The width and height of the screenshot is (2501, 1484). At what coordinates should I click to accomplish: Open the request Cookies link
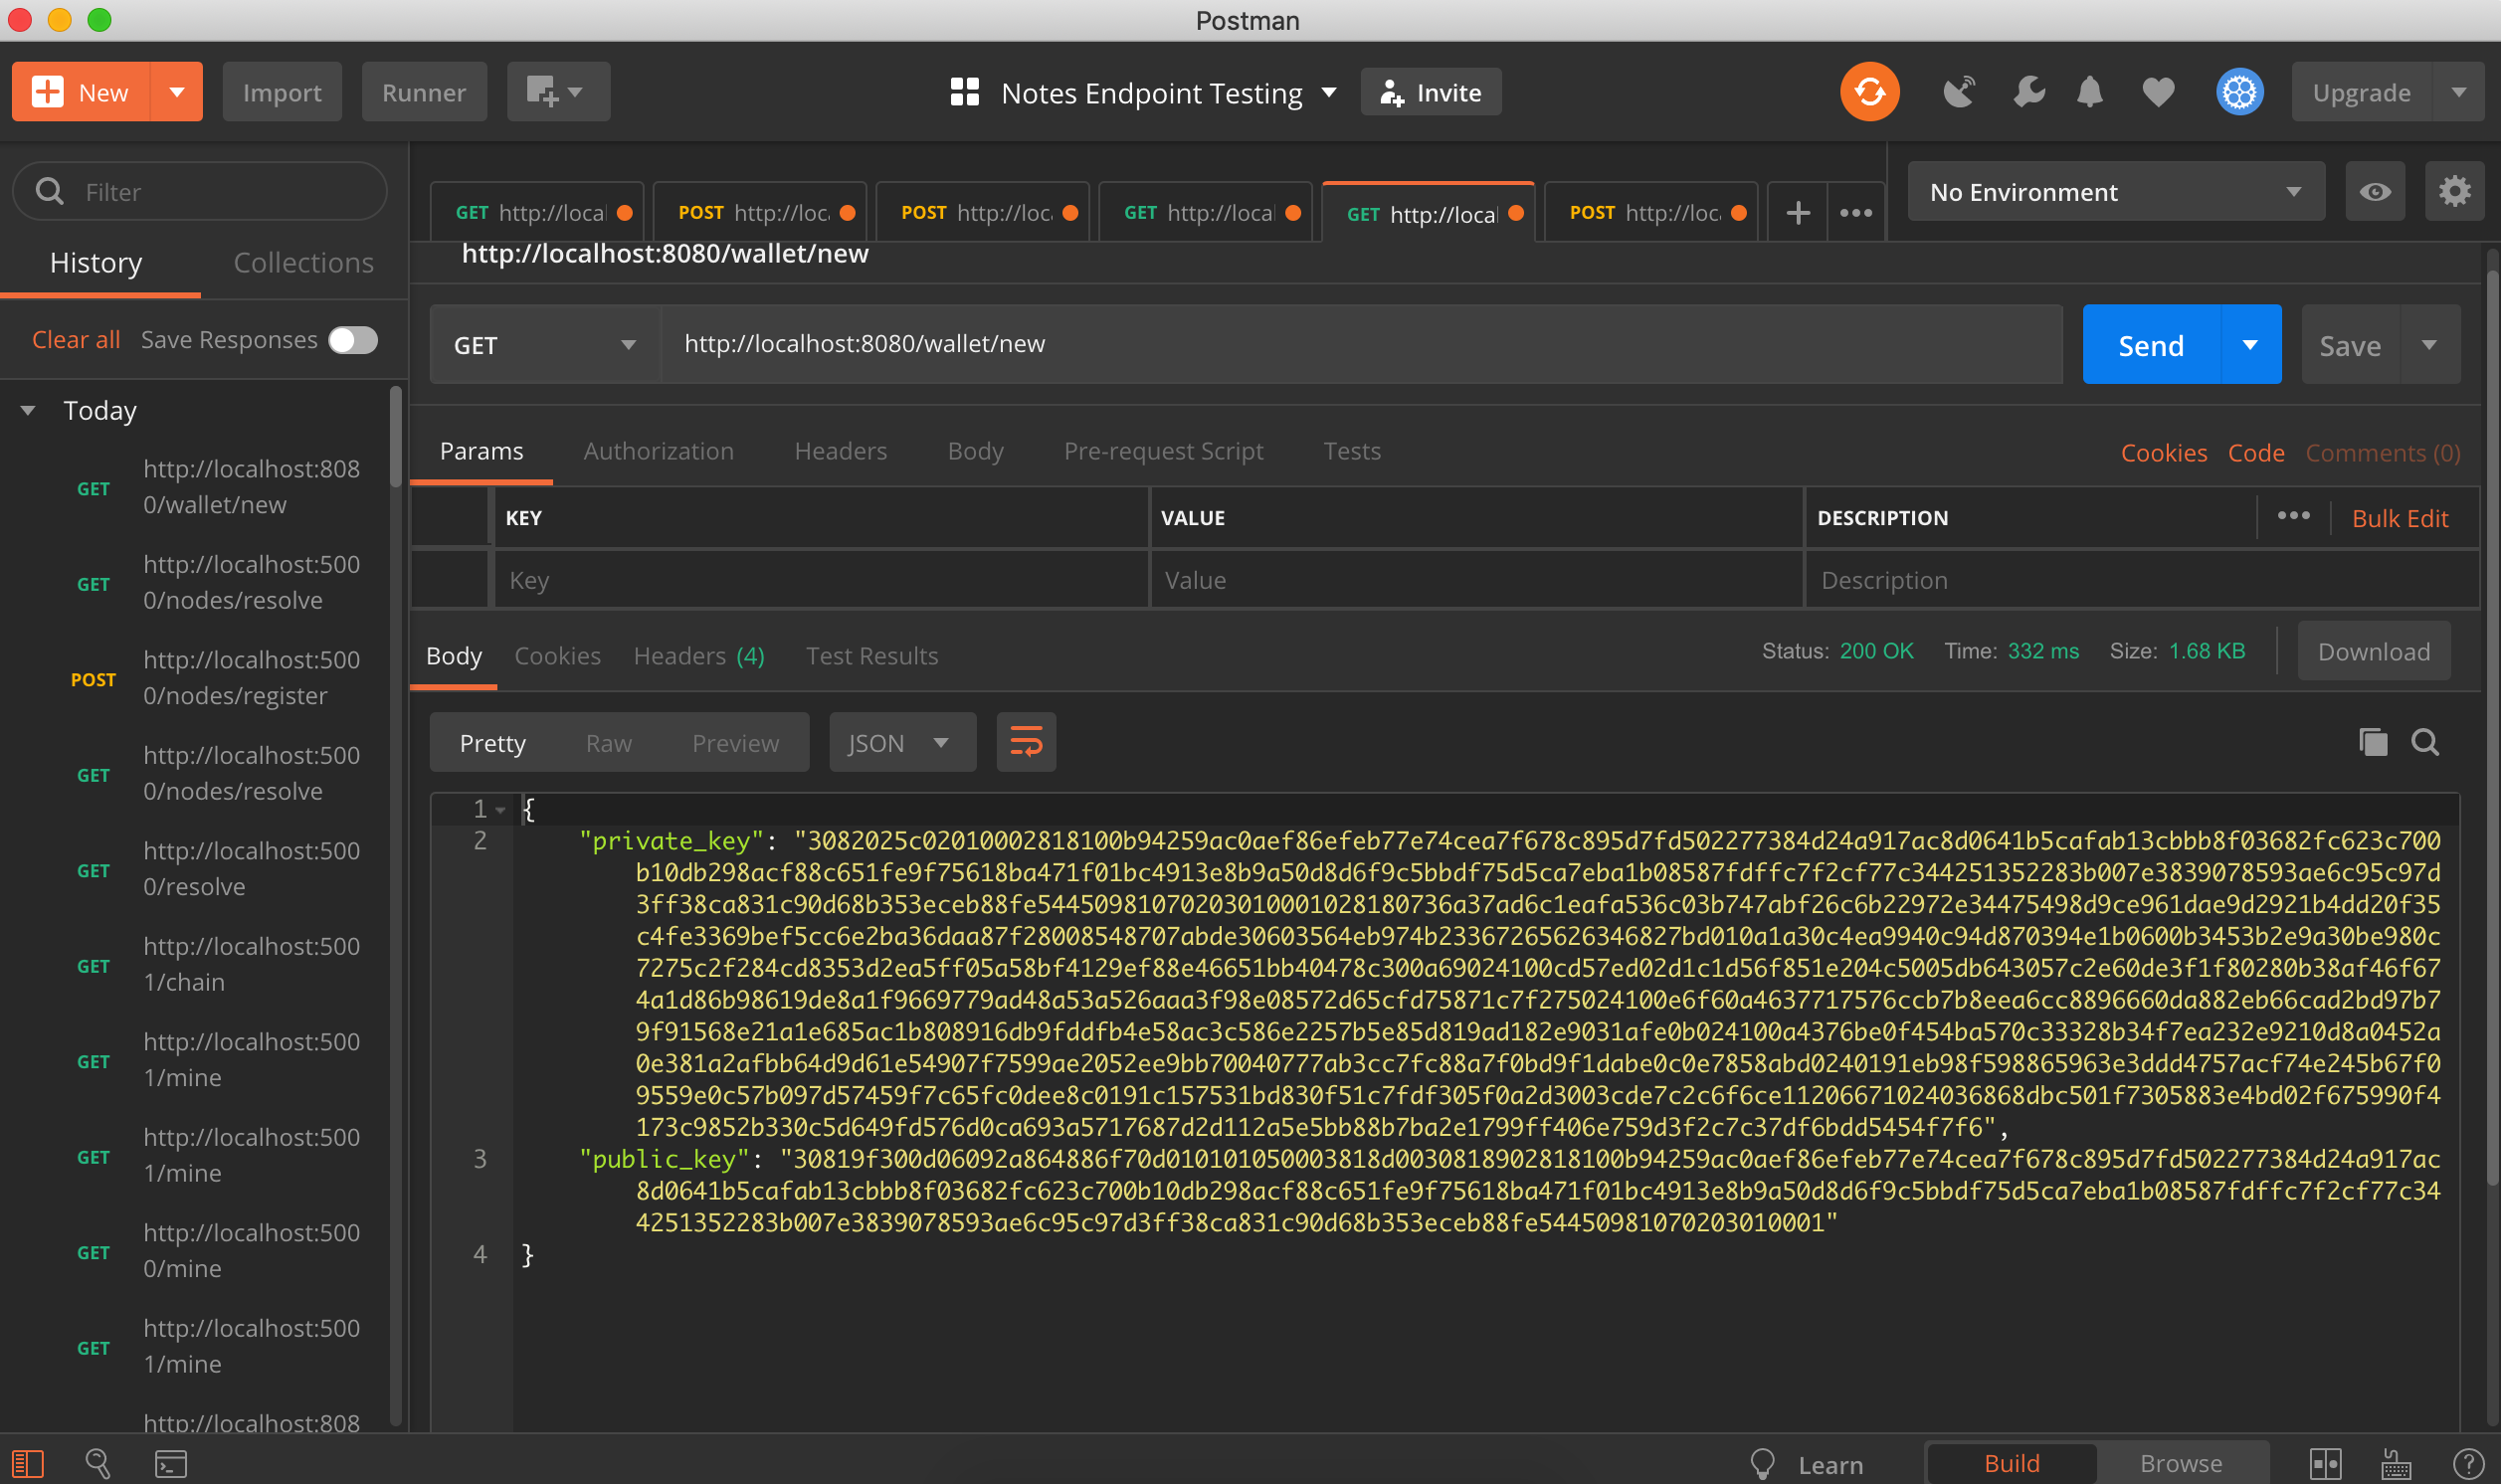tap(2163, 453)
